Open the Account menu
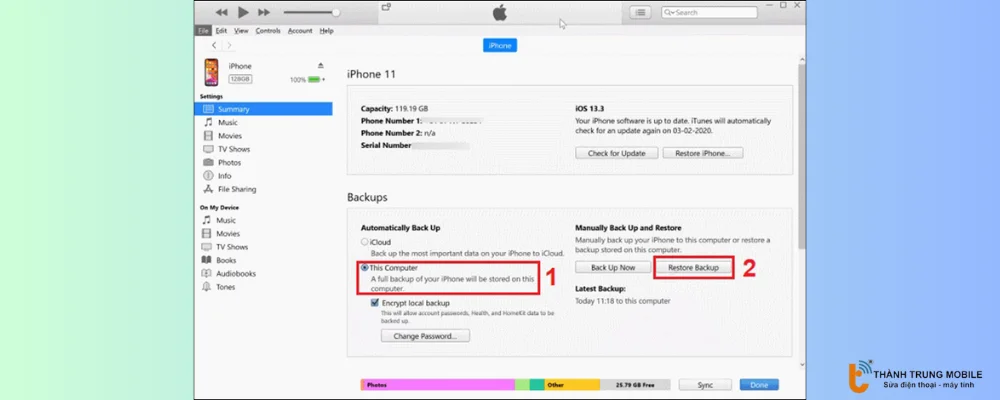 coord(300,31)
